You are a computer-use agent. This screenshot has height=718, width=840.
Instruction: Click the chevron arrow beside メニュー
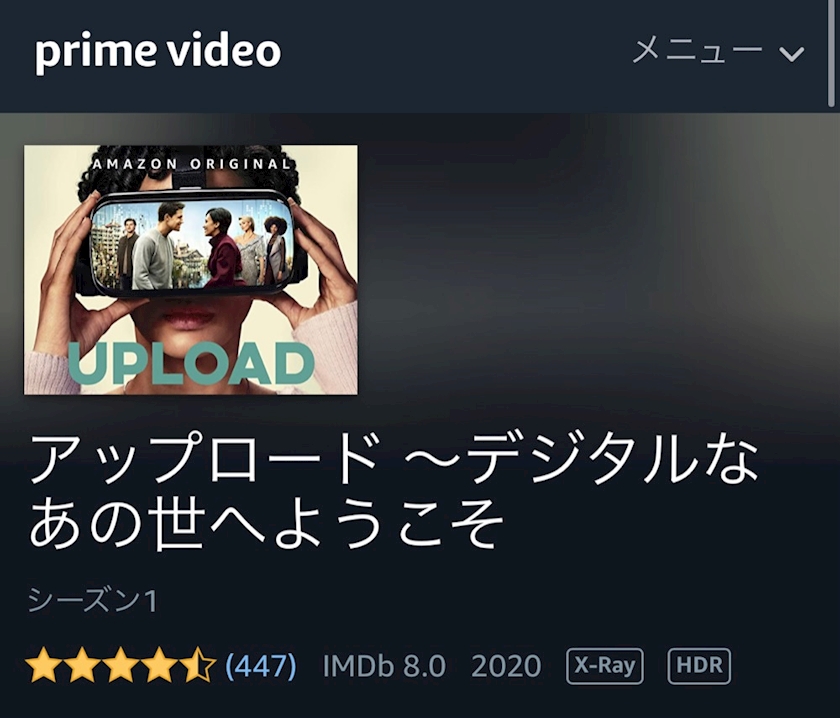[791, 54]
